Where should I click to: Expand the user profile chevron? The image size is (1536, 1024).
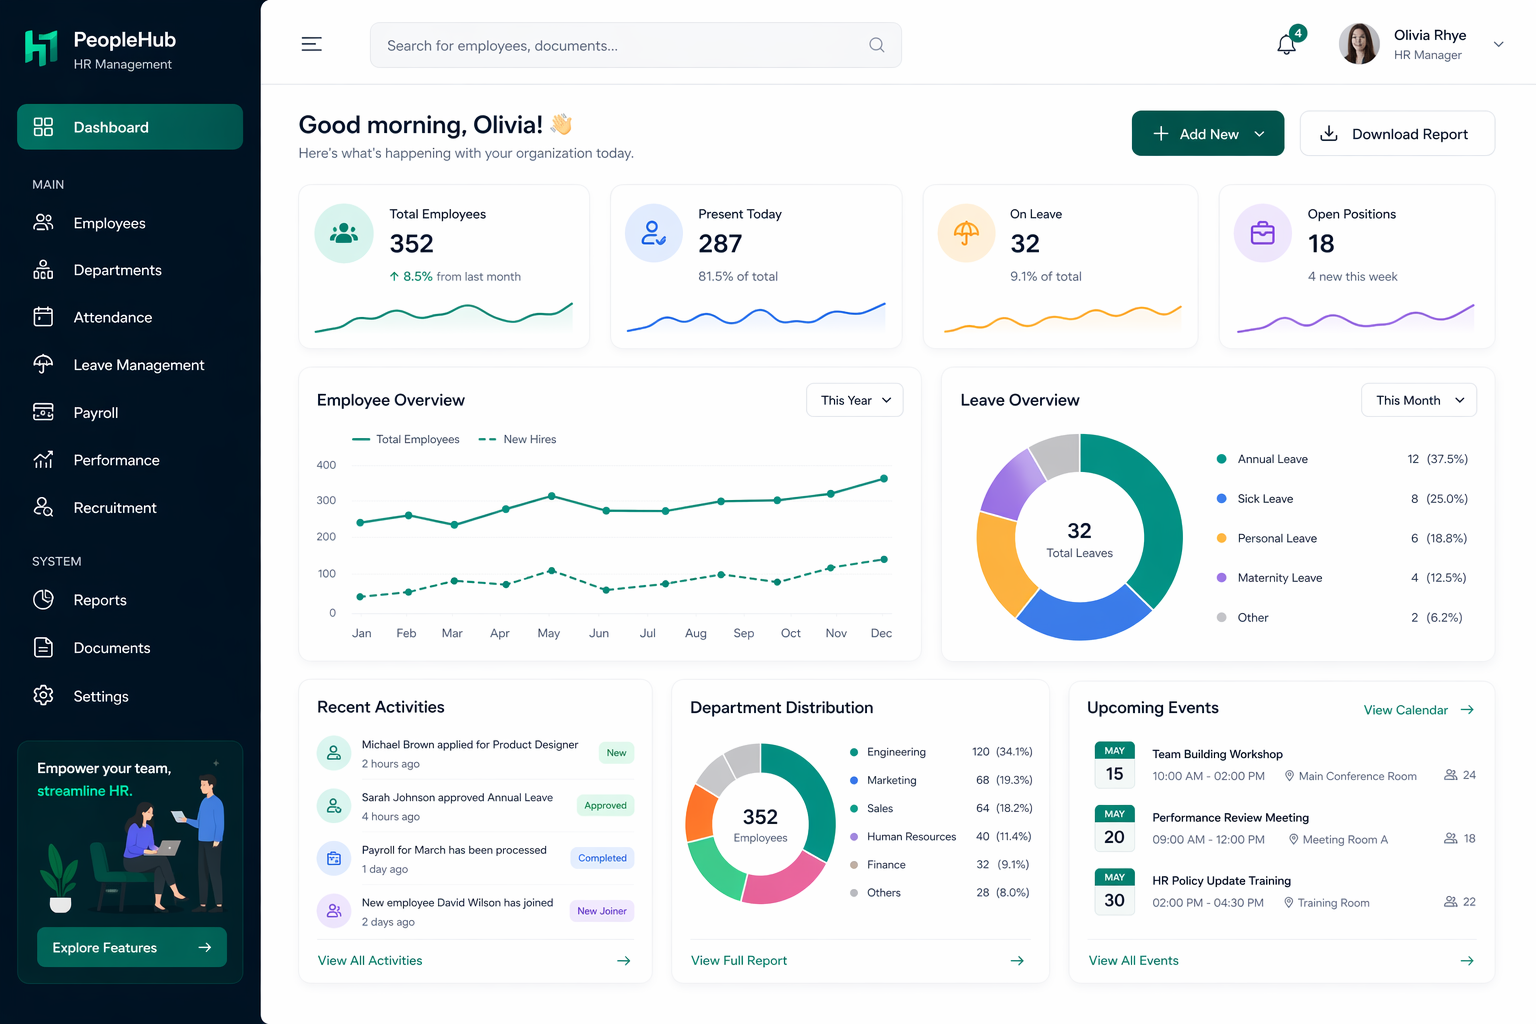[1498, 44]
